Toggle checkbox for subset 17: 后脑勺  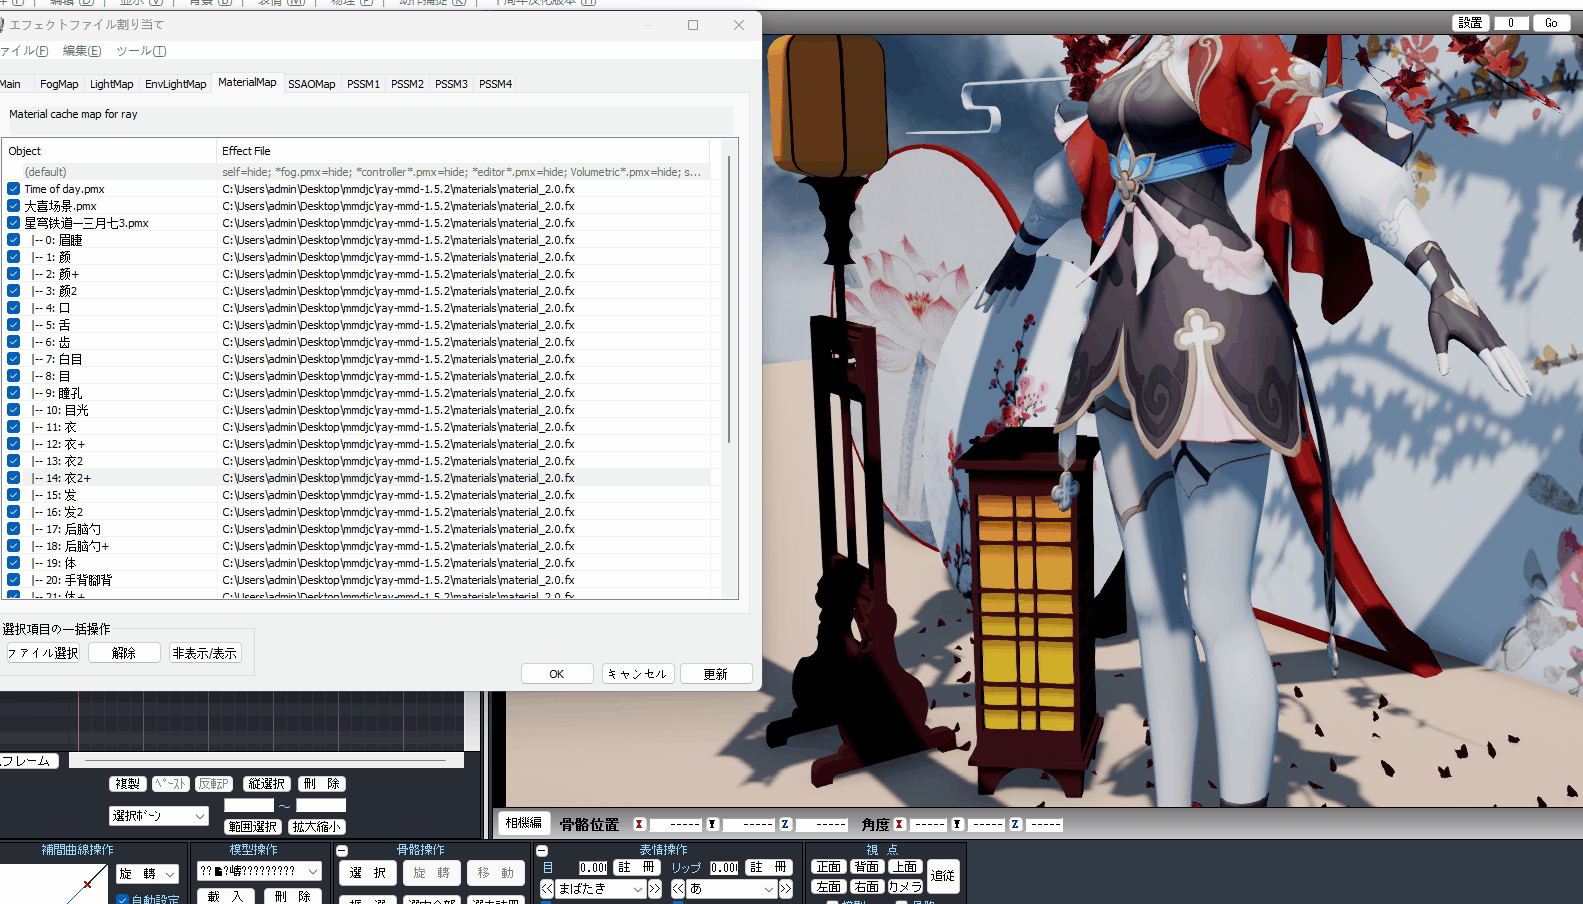click(14, 529)
